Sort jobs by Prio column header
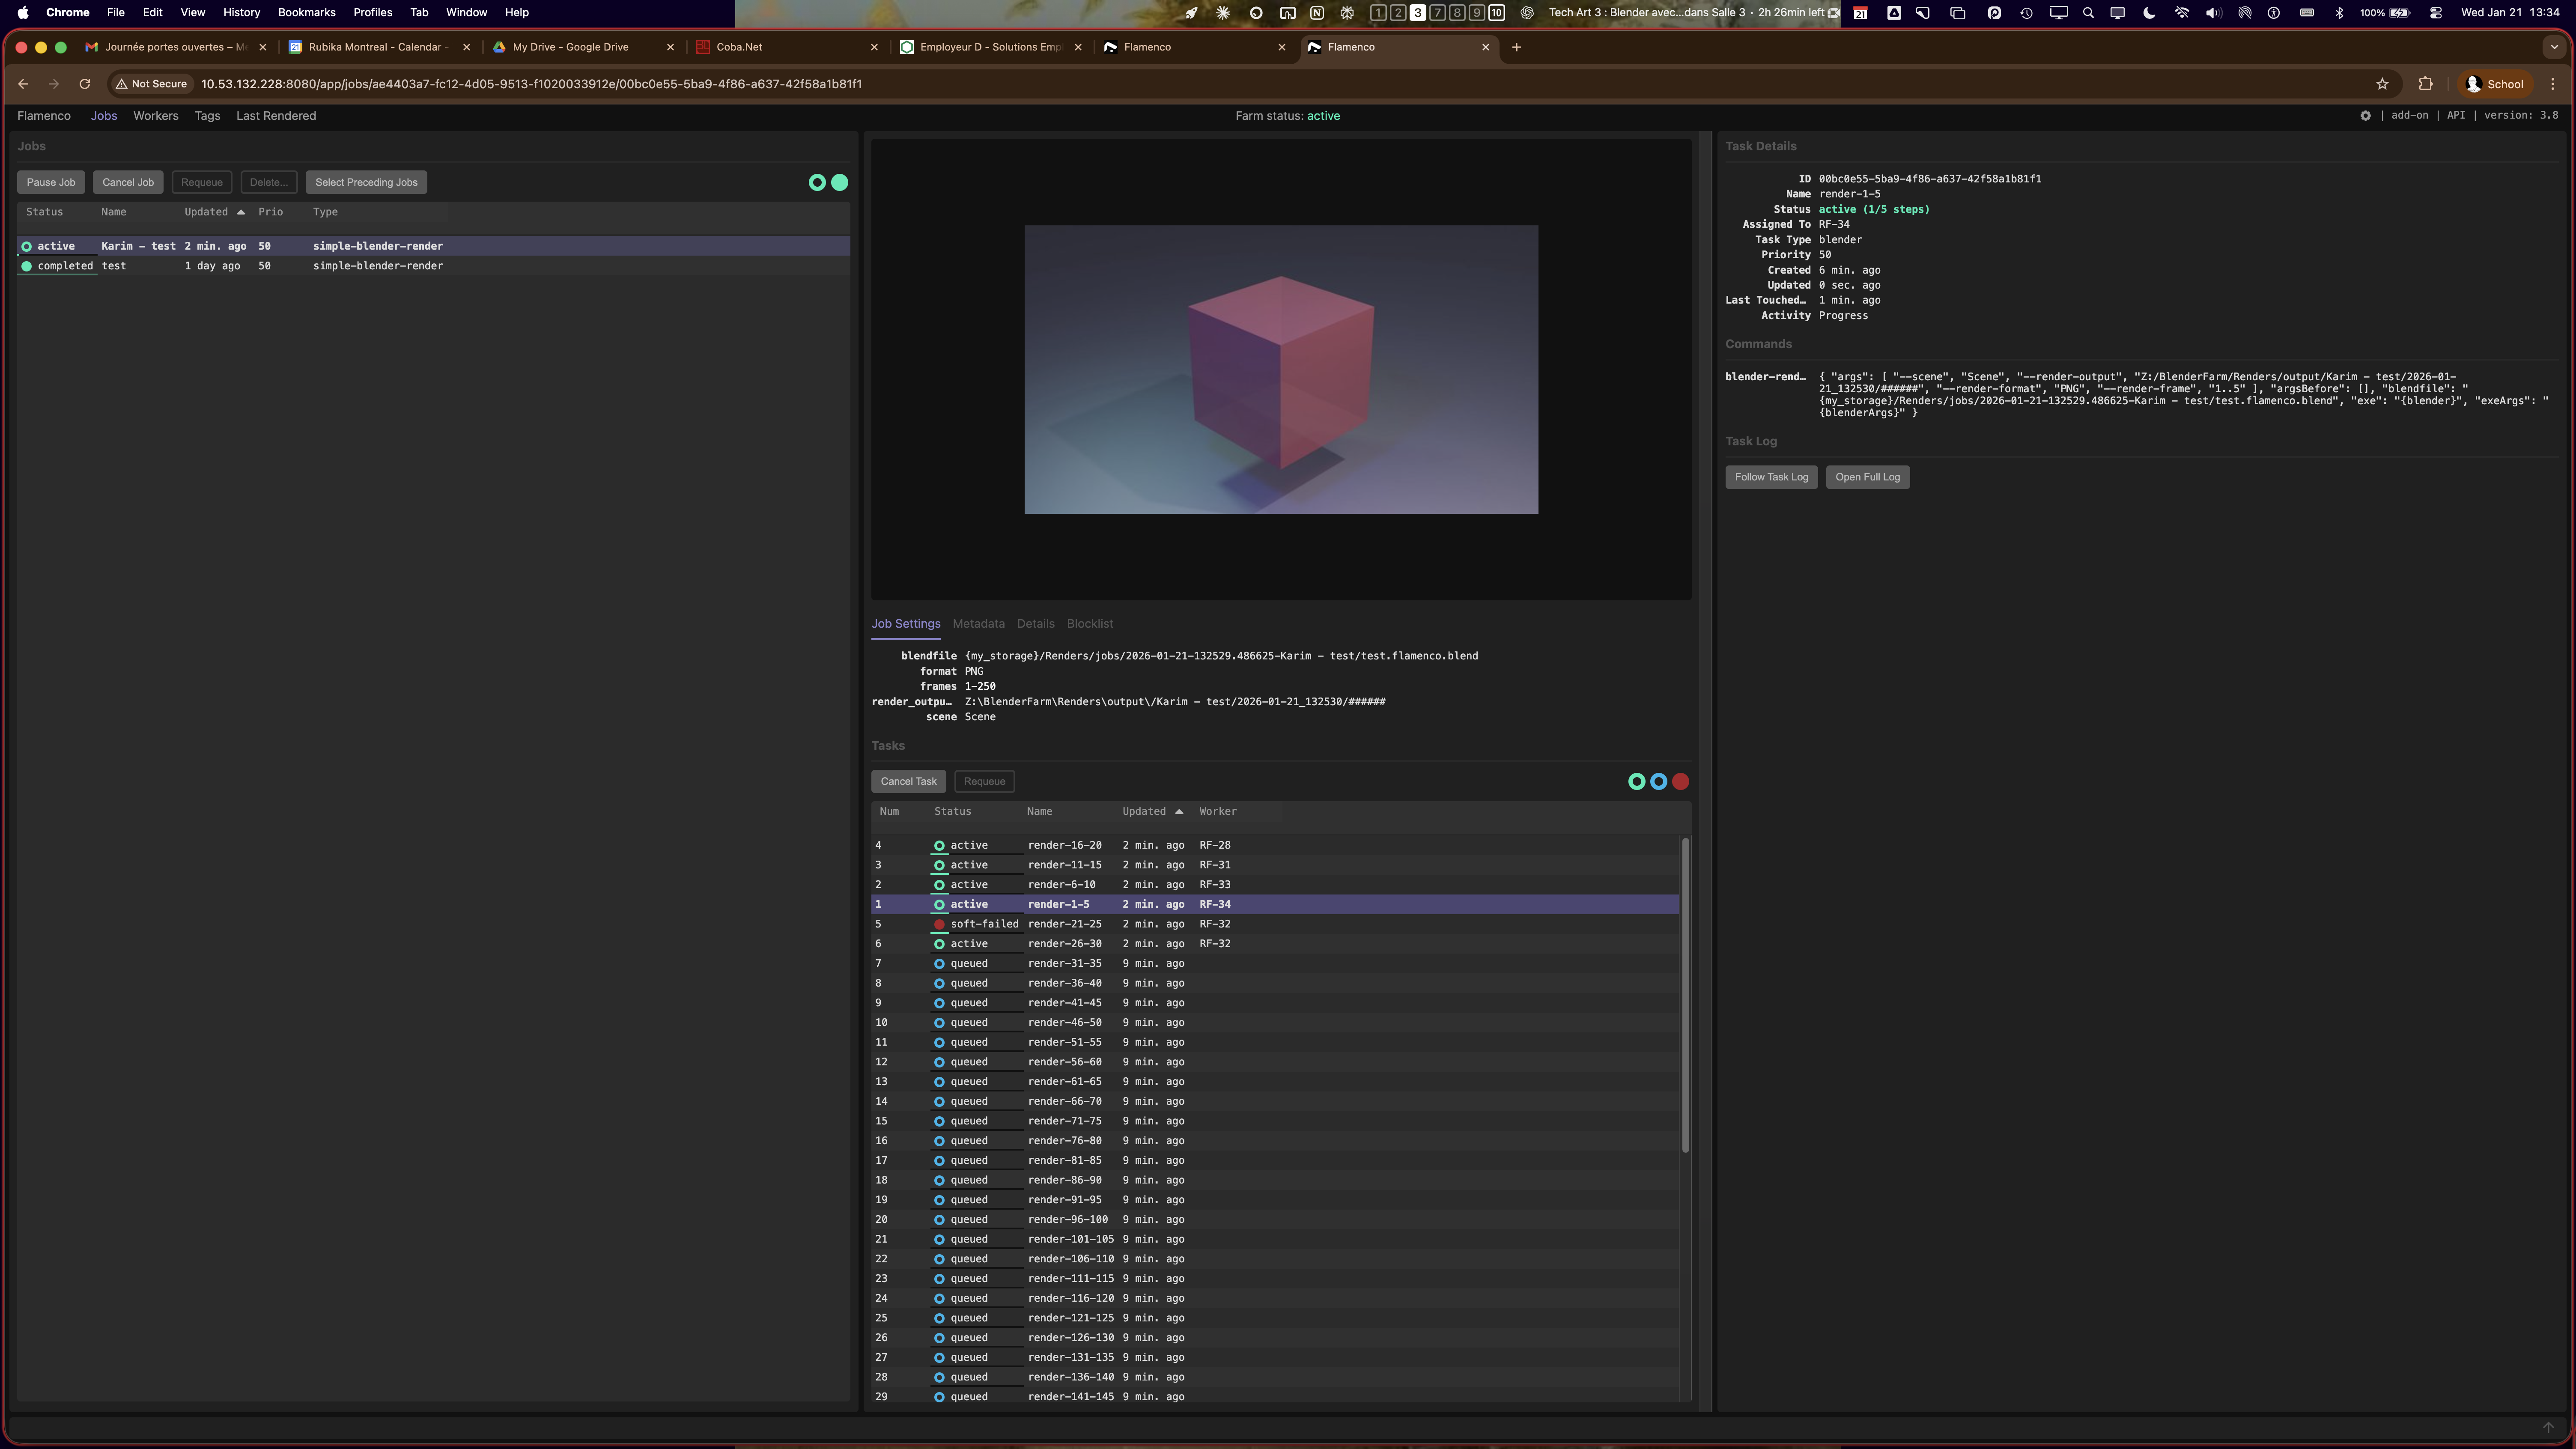 click(270, 212)
